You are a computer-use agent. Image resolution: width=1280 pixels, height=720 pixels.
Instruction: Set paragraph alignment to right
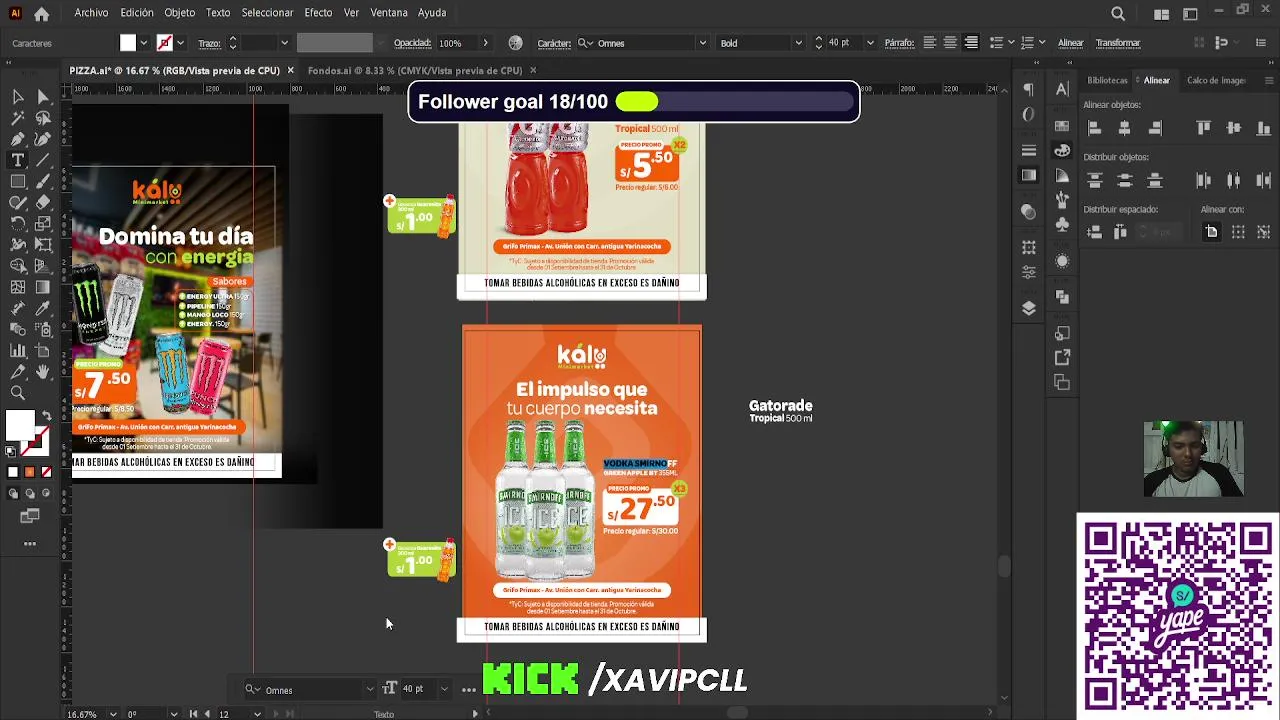click(x=971, y=43)
